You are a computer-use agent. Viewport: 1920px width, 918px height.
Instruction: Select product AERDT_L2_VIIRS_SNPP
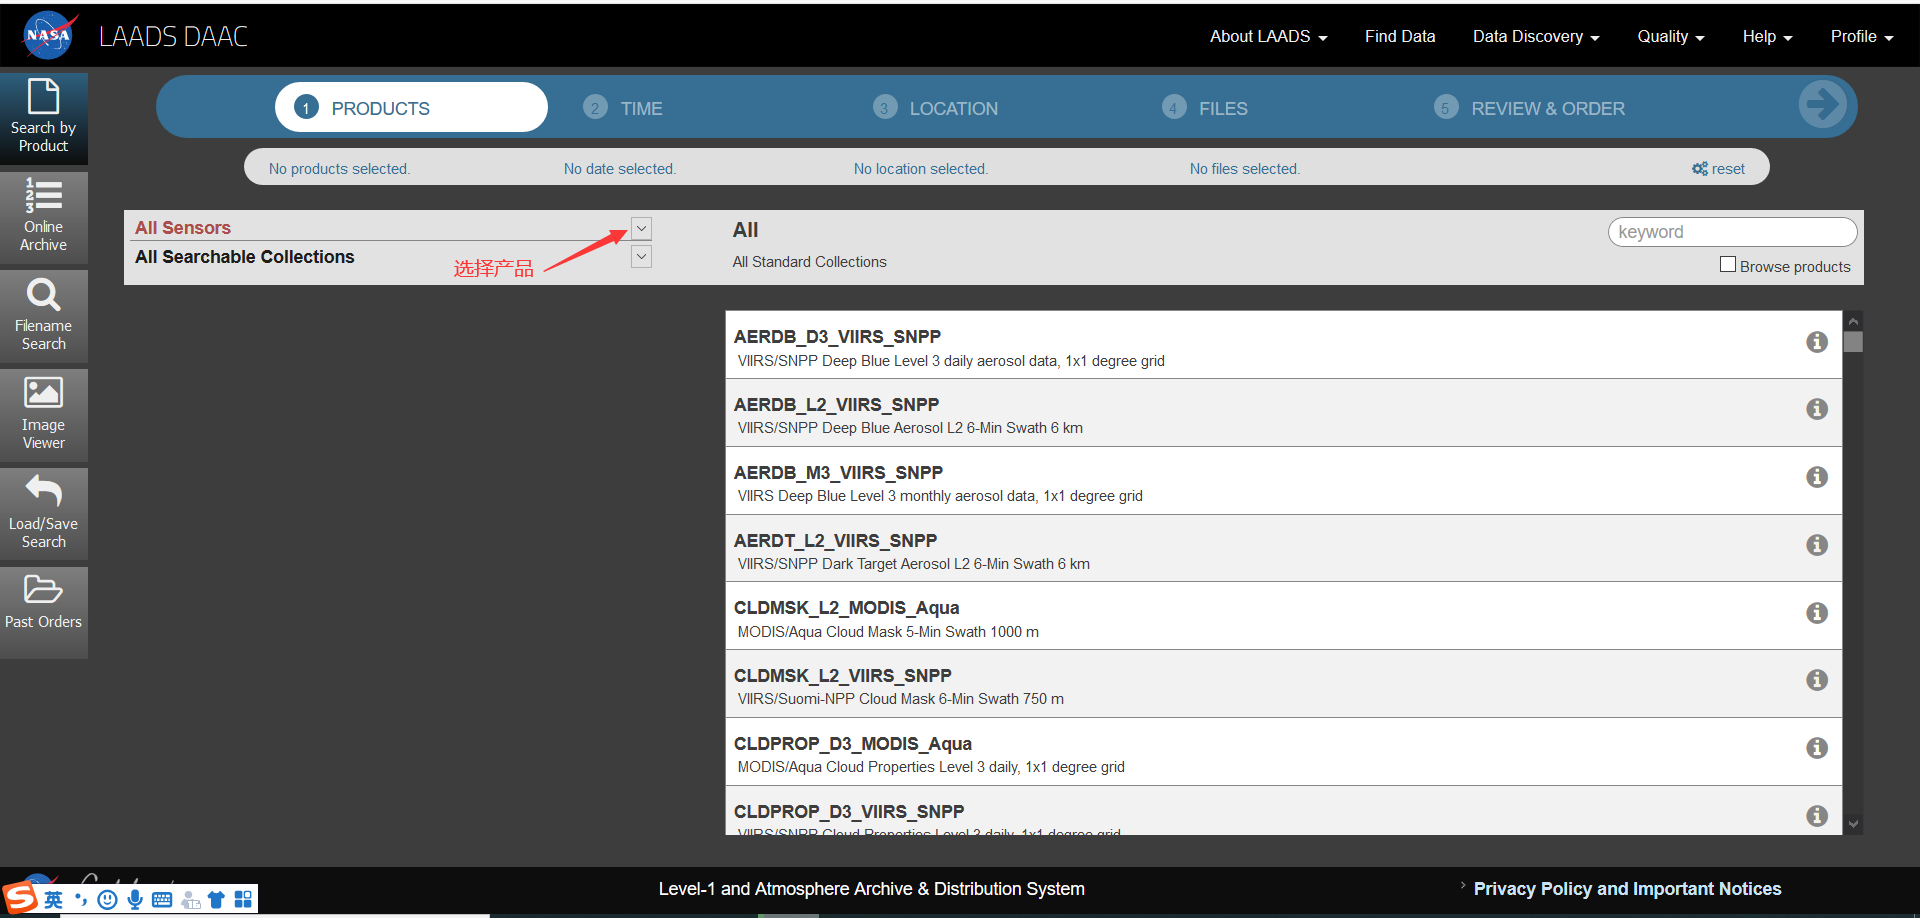pyautogui.click(x=1284, y=549)
